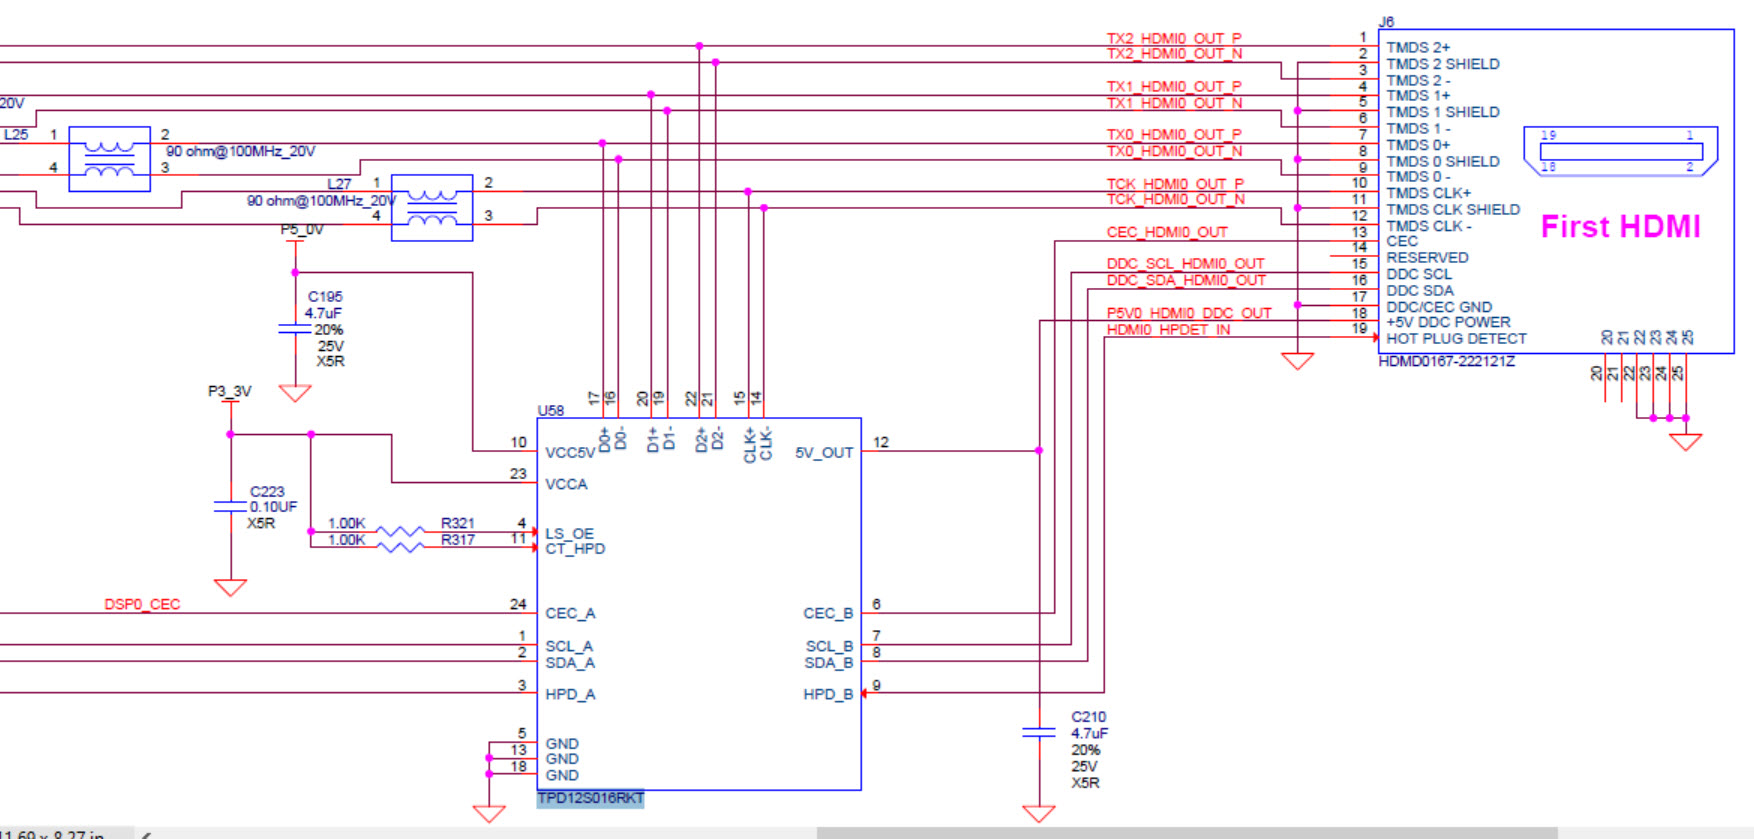Click the HPD_B input arrow on U58

point(865,693)
